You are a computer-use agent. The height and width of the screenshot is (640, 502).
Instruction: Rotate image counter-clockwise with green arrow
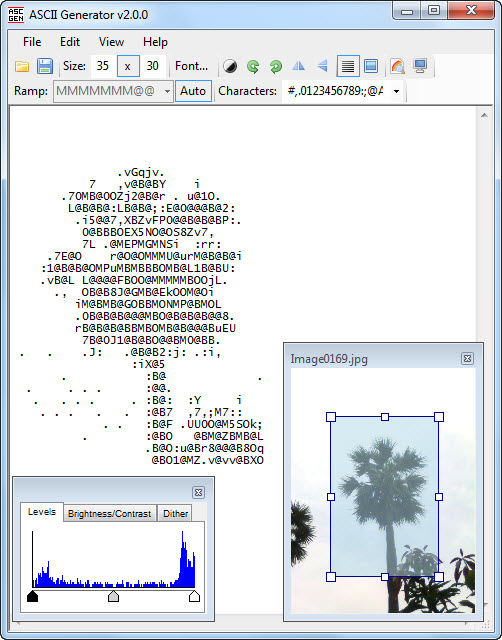253,66
